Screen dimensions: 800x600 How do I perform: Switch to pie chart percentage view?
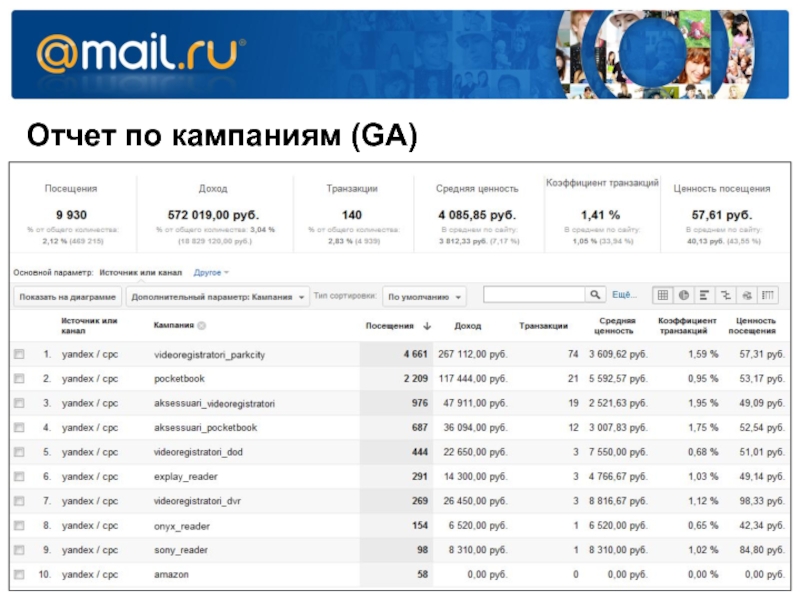[x=684, y=295]
